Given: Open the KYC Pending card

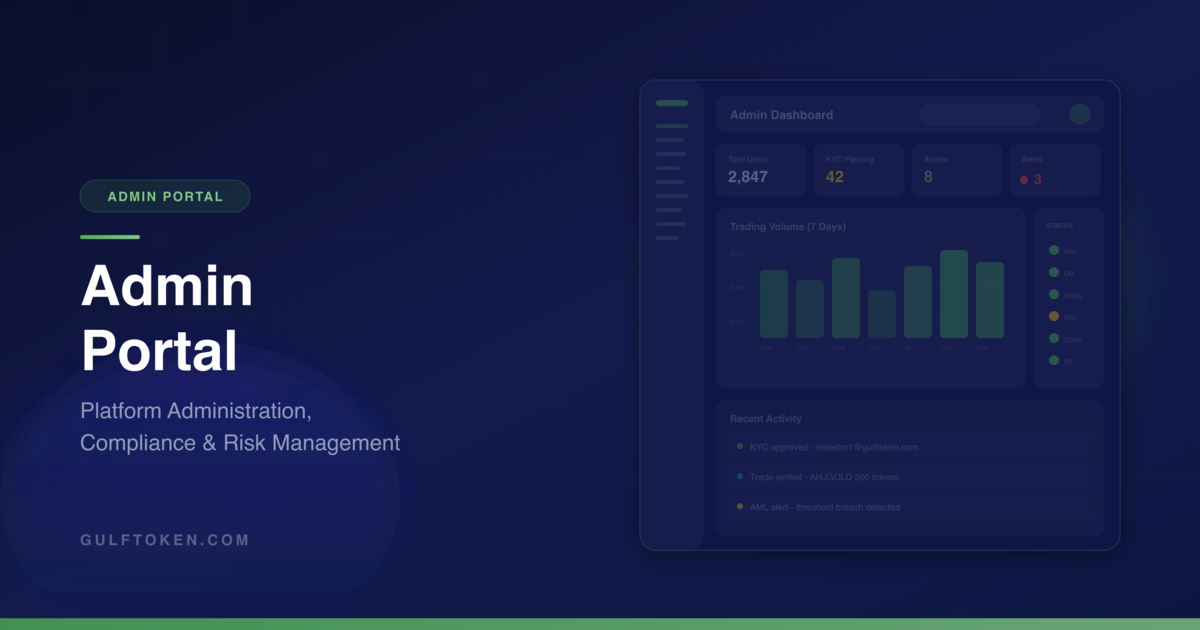Looking at the screenshot, I should point(859,170).
